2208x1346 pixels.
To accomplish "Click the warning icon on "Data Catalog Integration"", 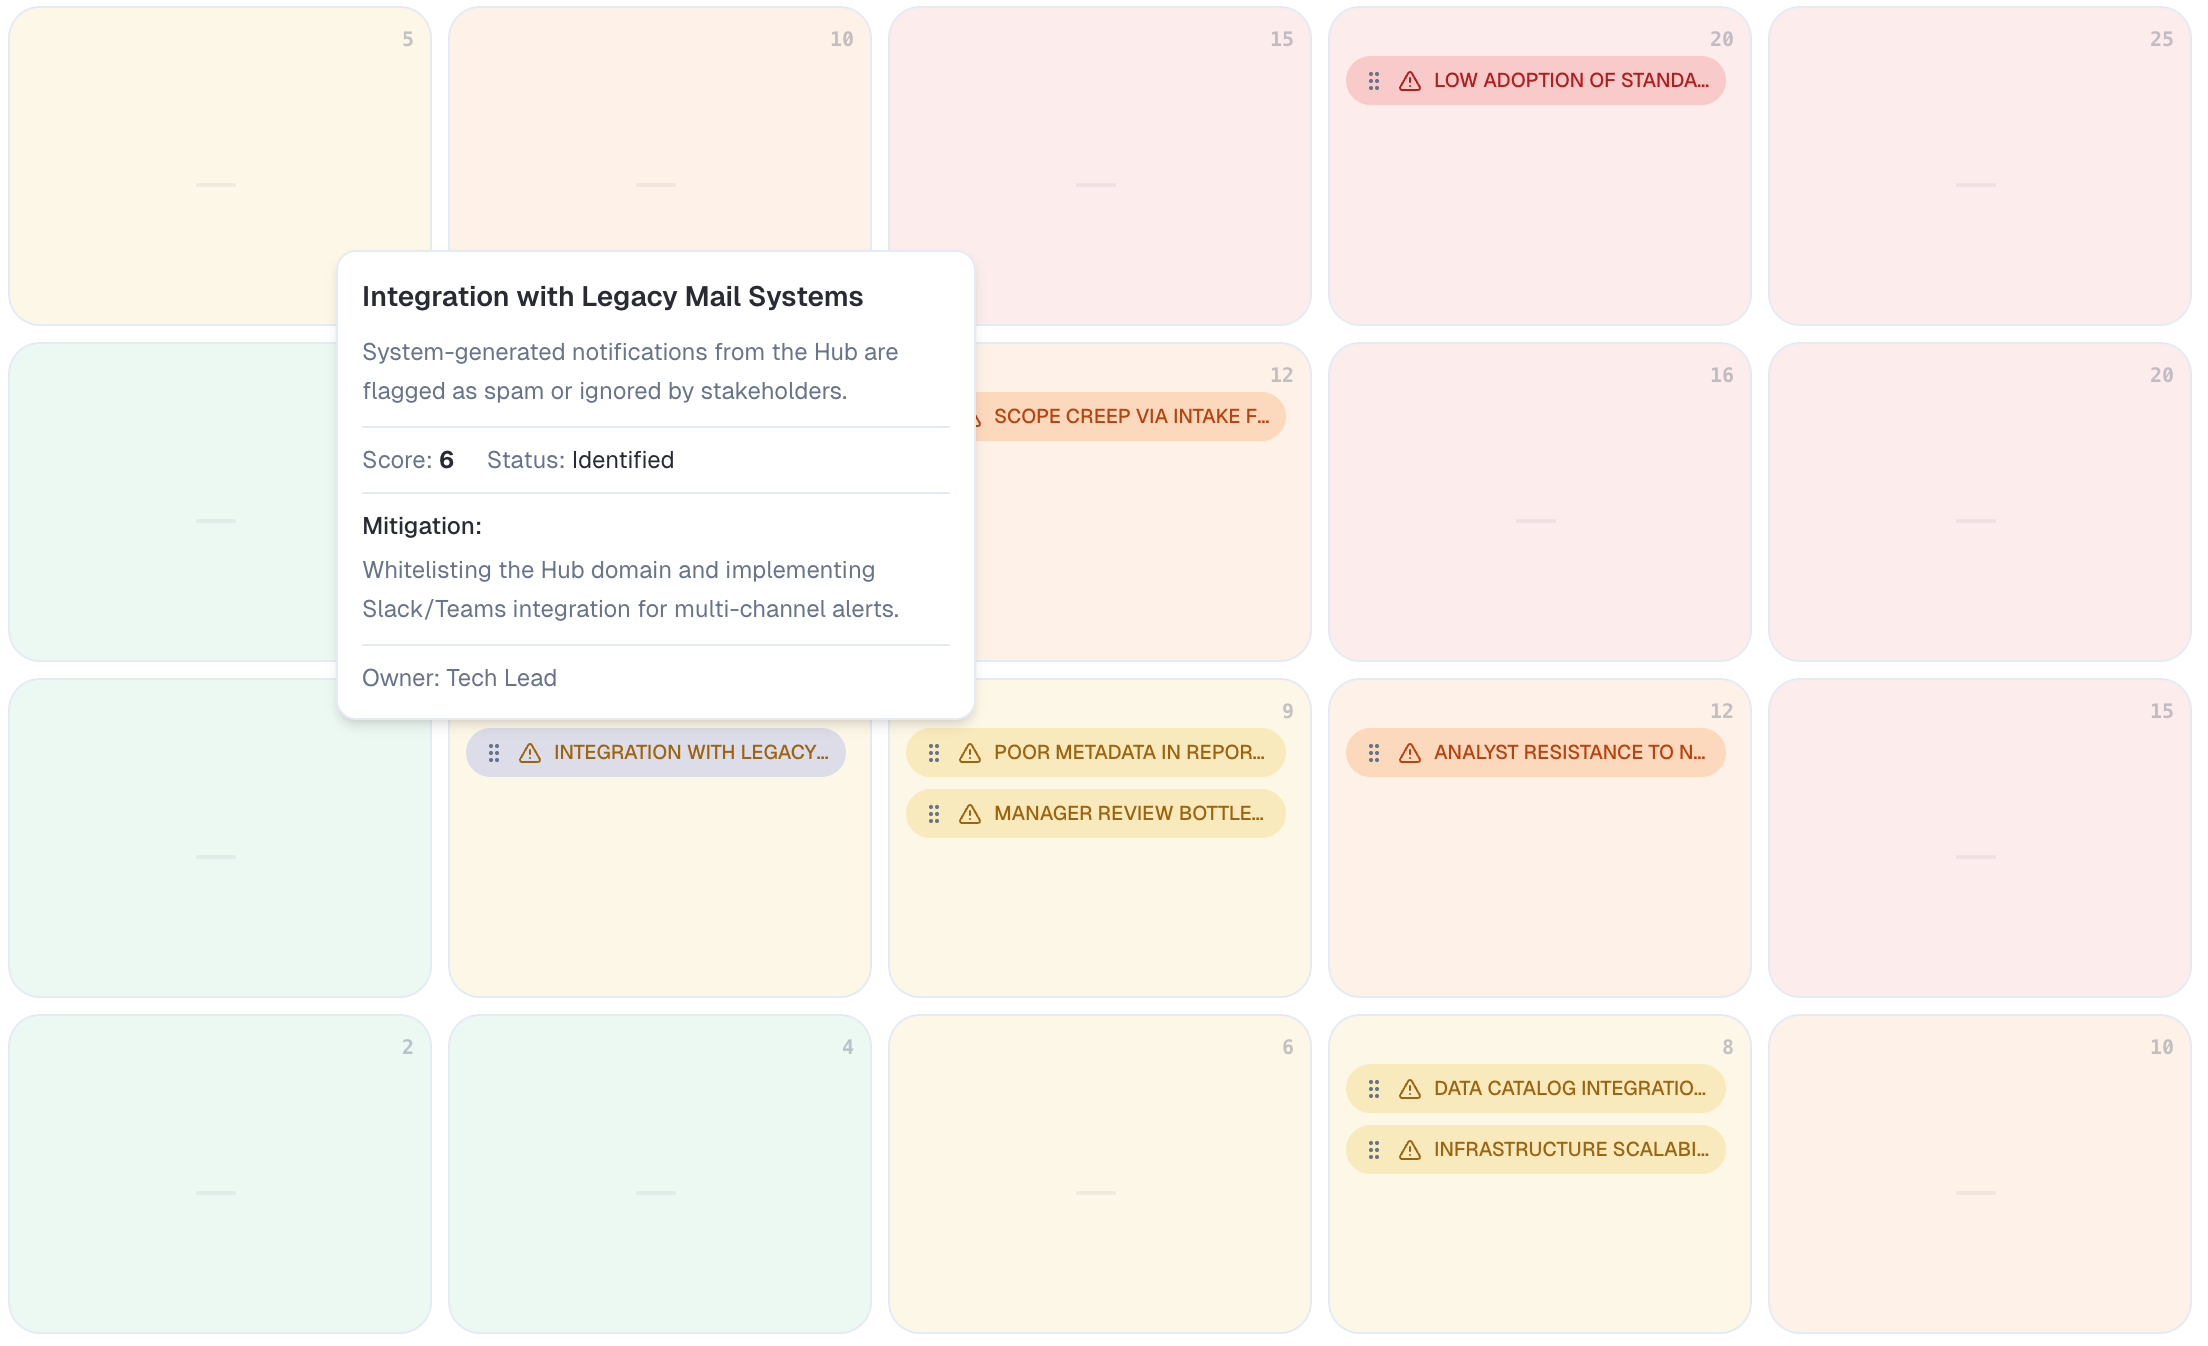I will point(1410,1088).
